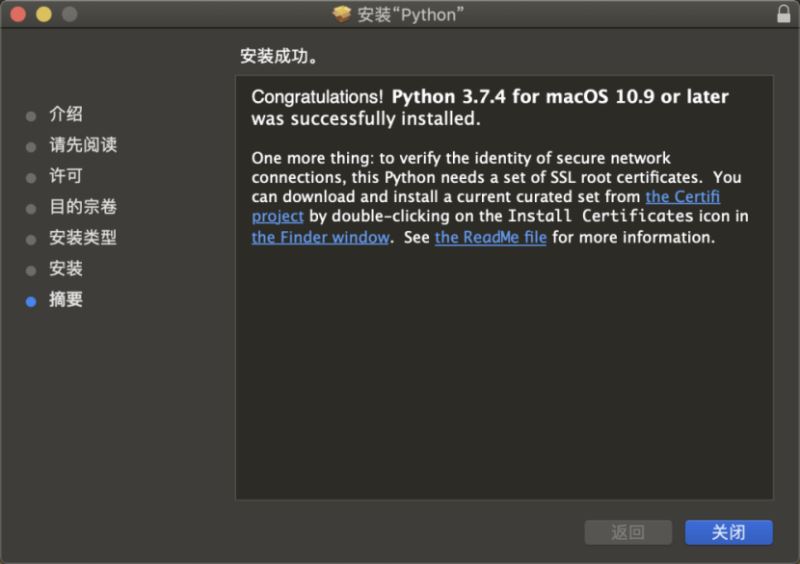Select the 安装类型 step in sidebar

tap(83, 238)
